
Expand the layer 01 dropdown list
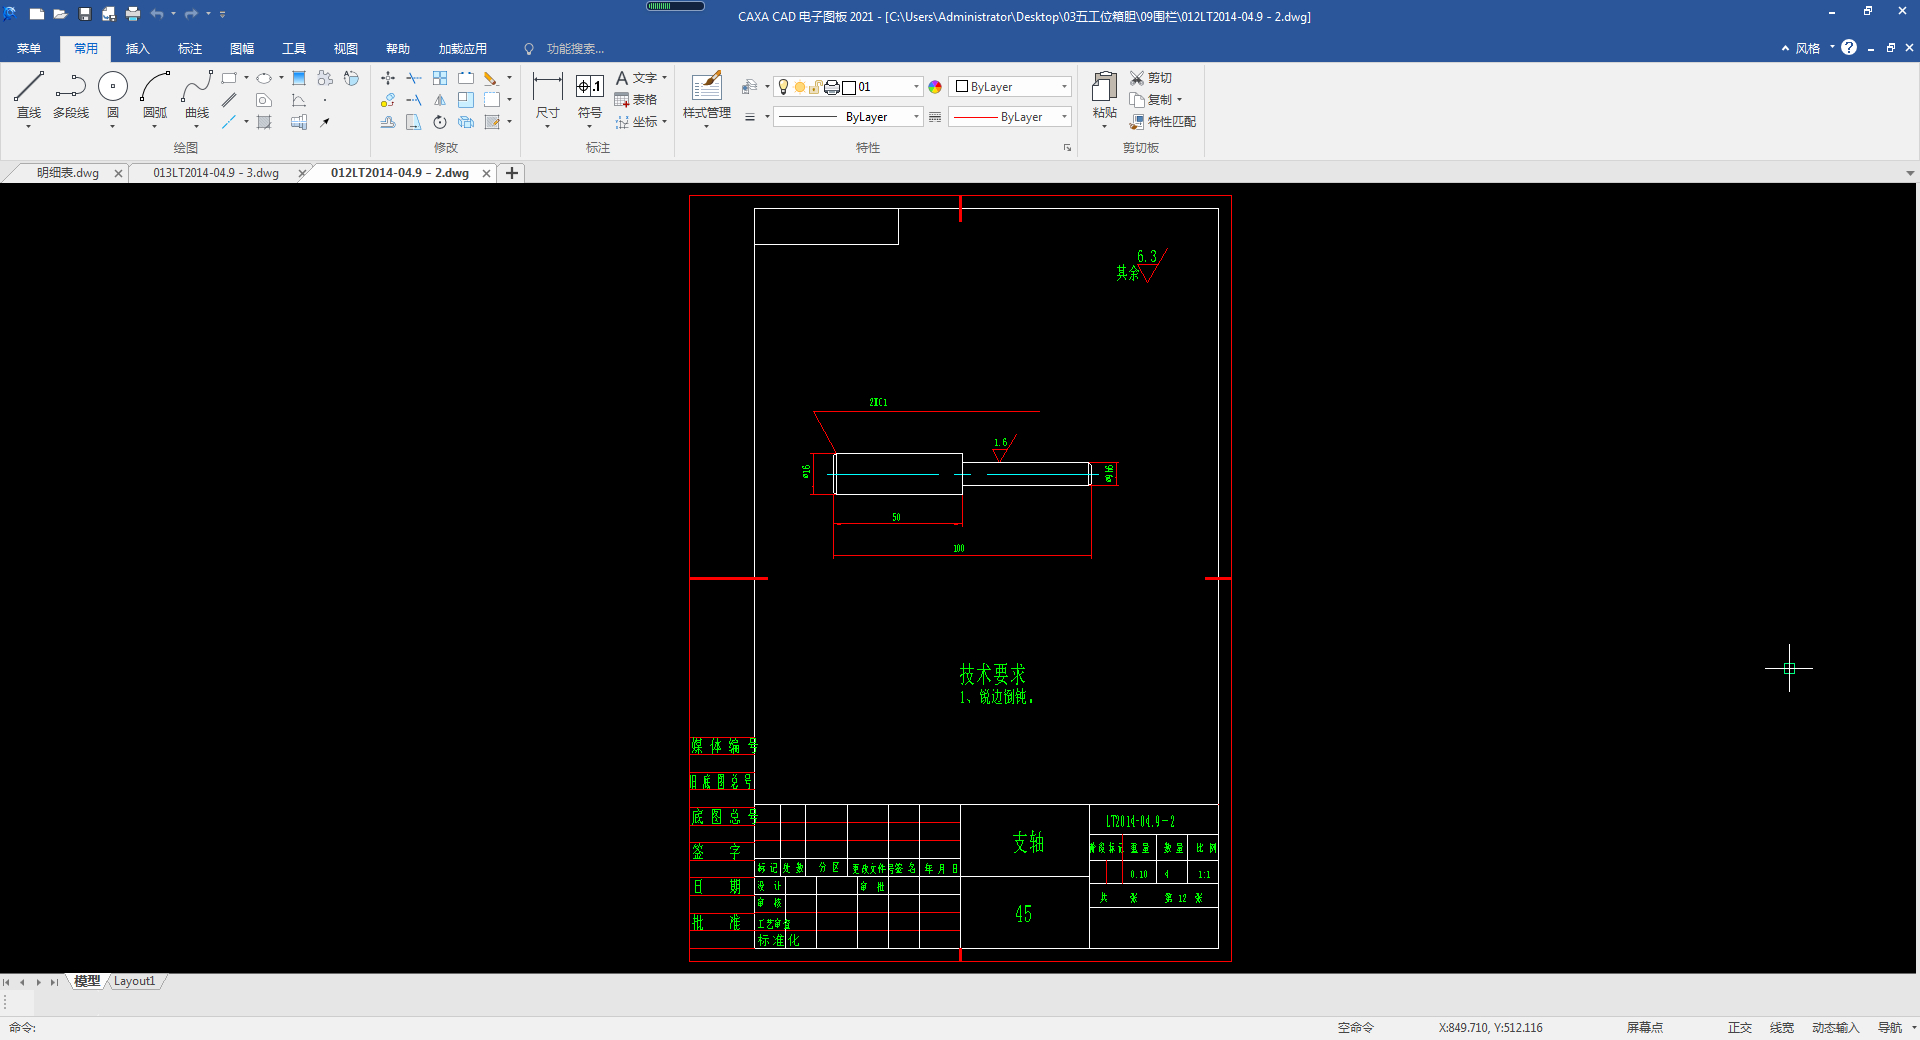tap(916, 87)
